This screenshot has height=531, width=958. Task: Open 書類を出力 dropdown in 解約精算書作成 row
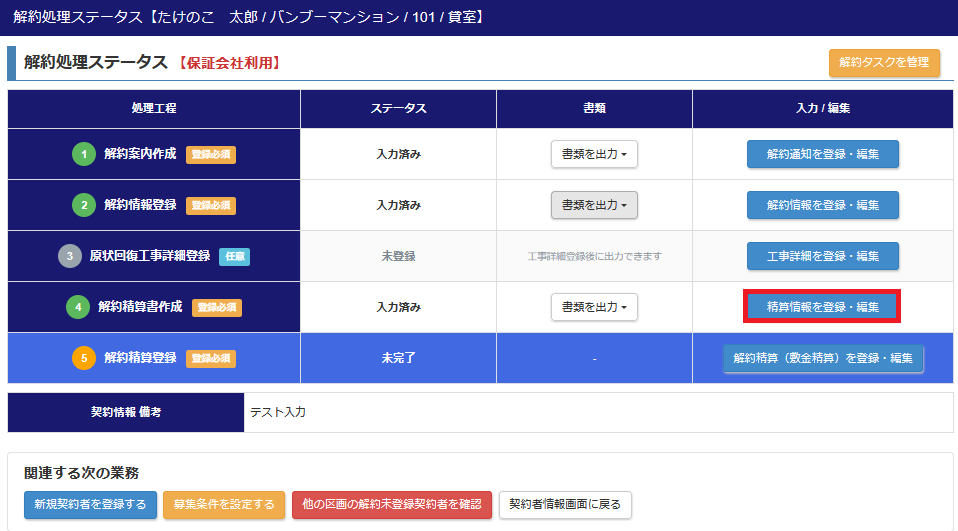(594, 307)
